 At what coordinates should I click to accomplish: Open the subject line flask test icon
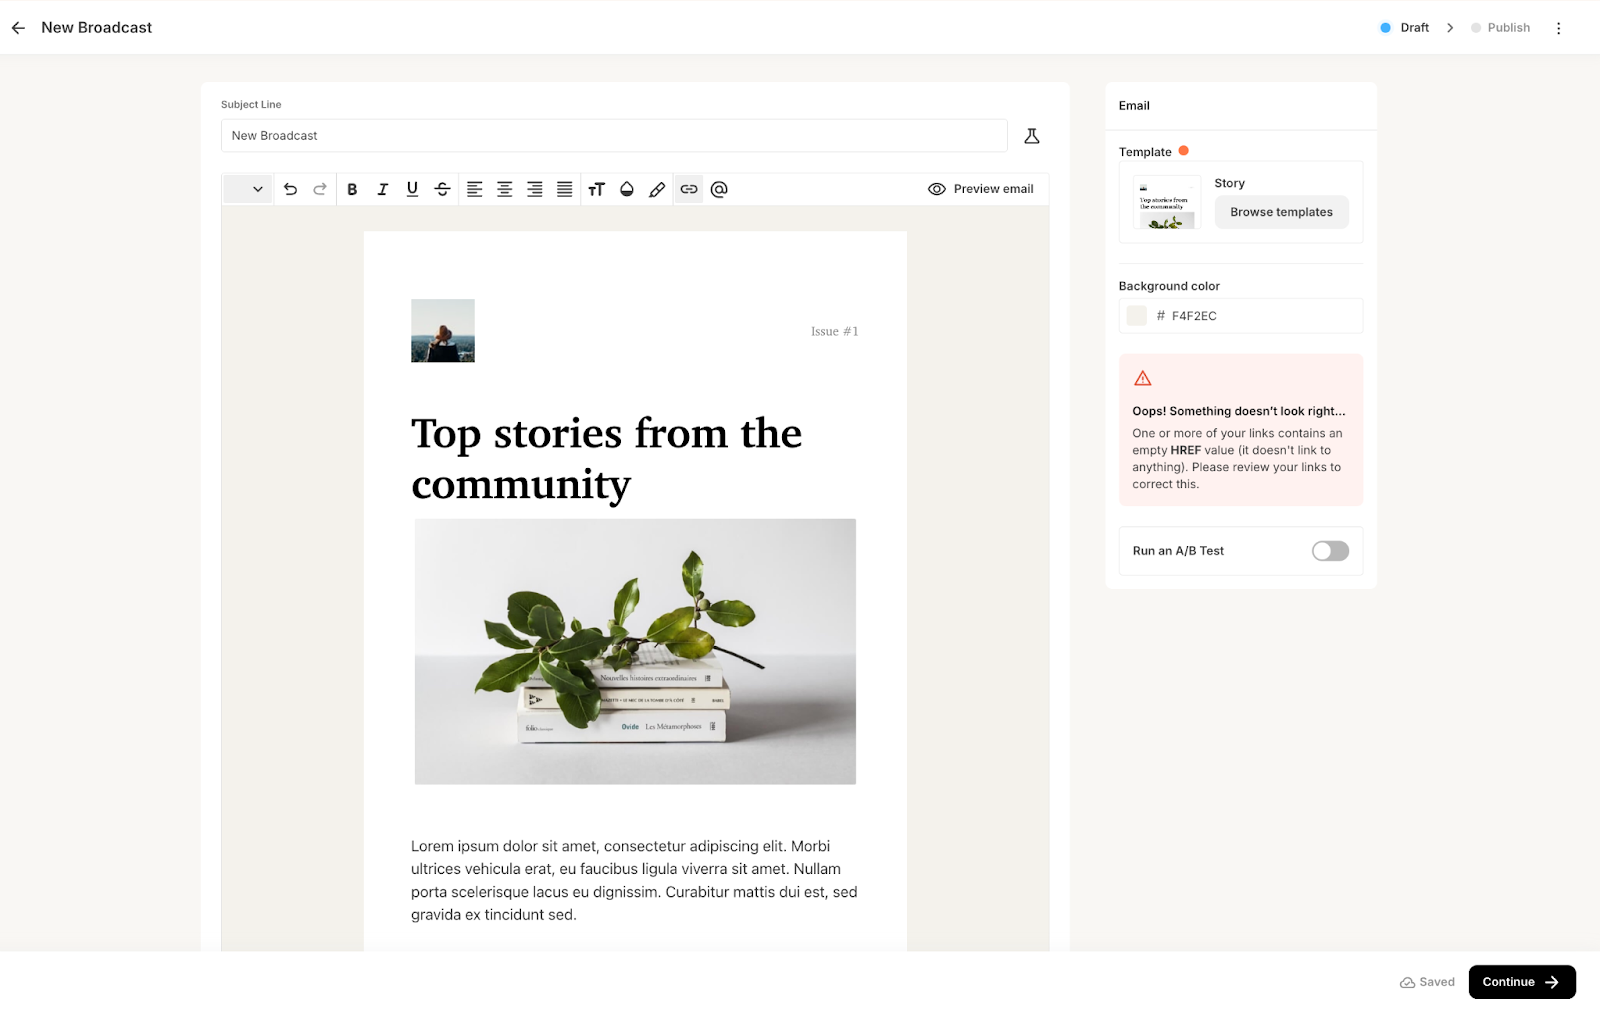(1032, 136)
